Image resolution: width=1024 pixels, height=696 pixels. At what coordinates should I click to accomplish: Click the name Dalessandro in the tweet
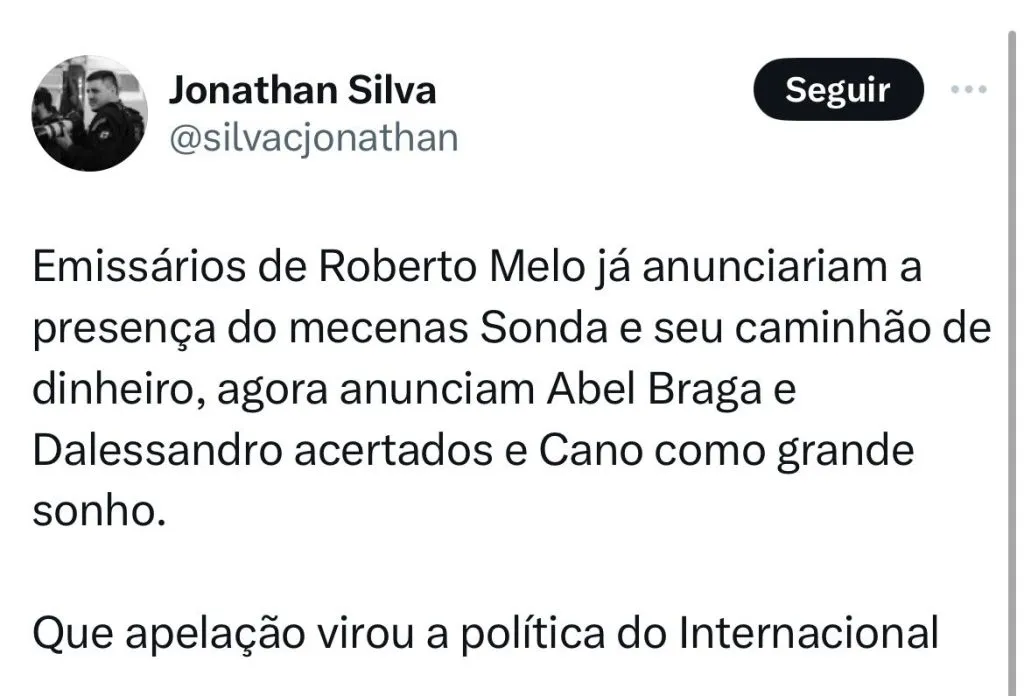click(x=137, y=452)
